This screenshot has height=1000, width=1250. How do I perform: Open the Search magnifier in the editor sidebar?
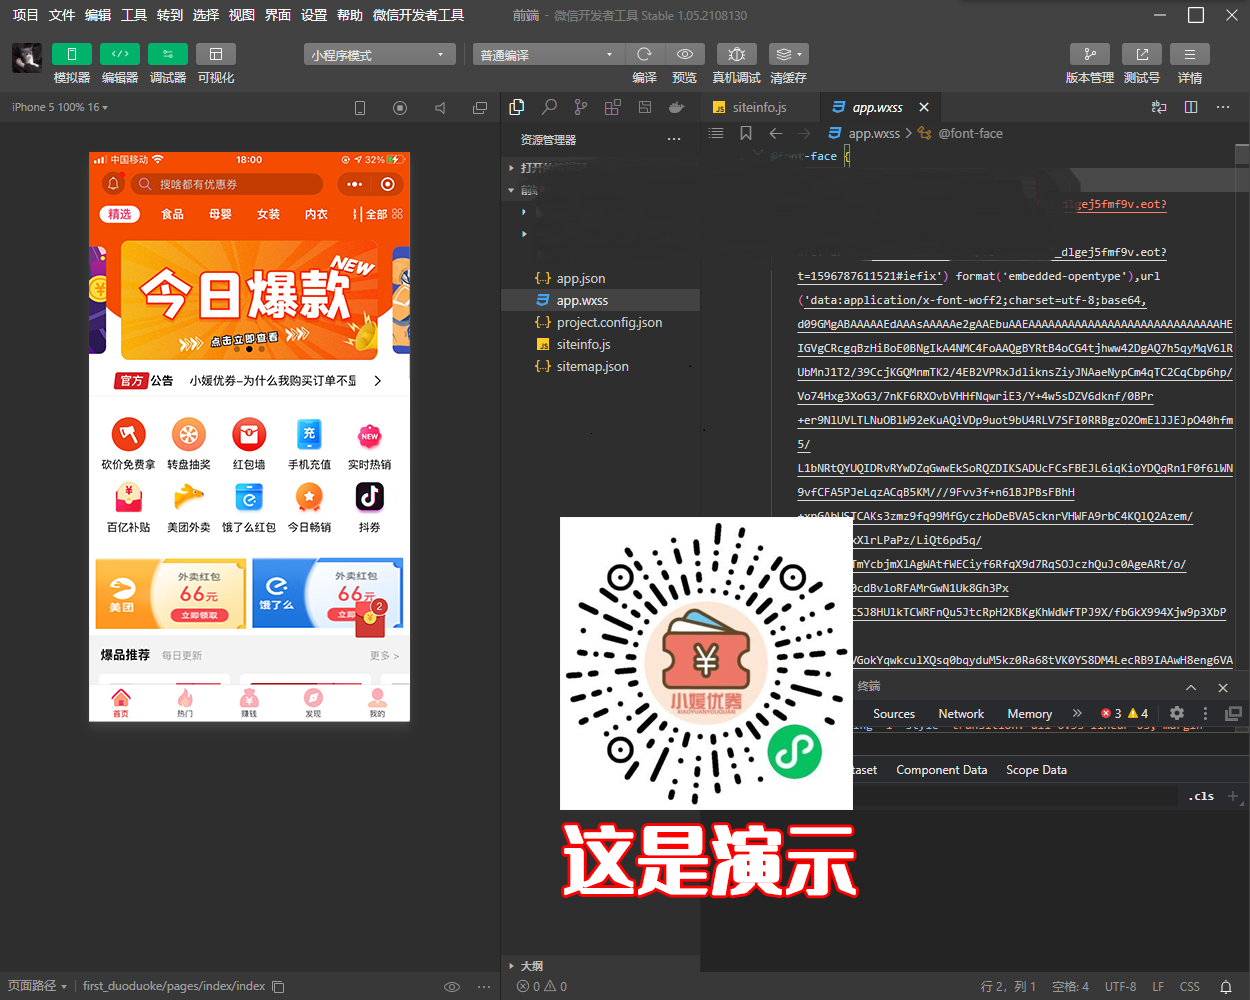pyautogui.click(x=549, y=107)
